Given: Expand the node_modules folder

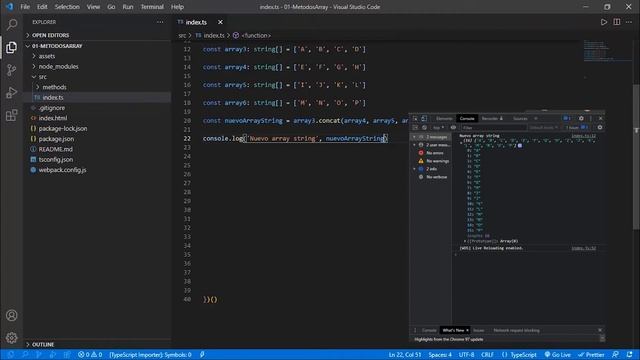Looking at the screenshot, I should [x=58, y=67].
